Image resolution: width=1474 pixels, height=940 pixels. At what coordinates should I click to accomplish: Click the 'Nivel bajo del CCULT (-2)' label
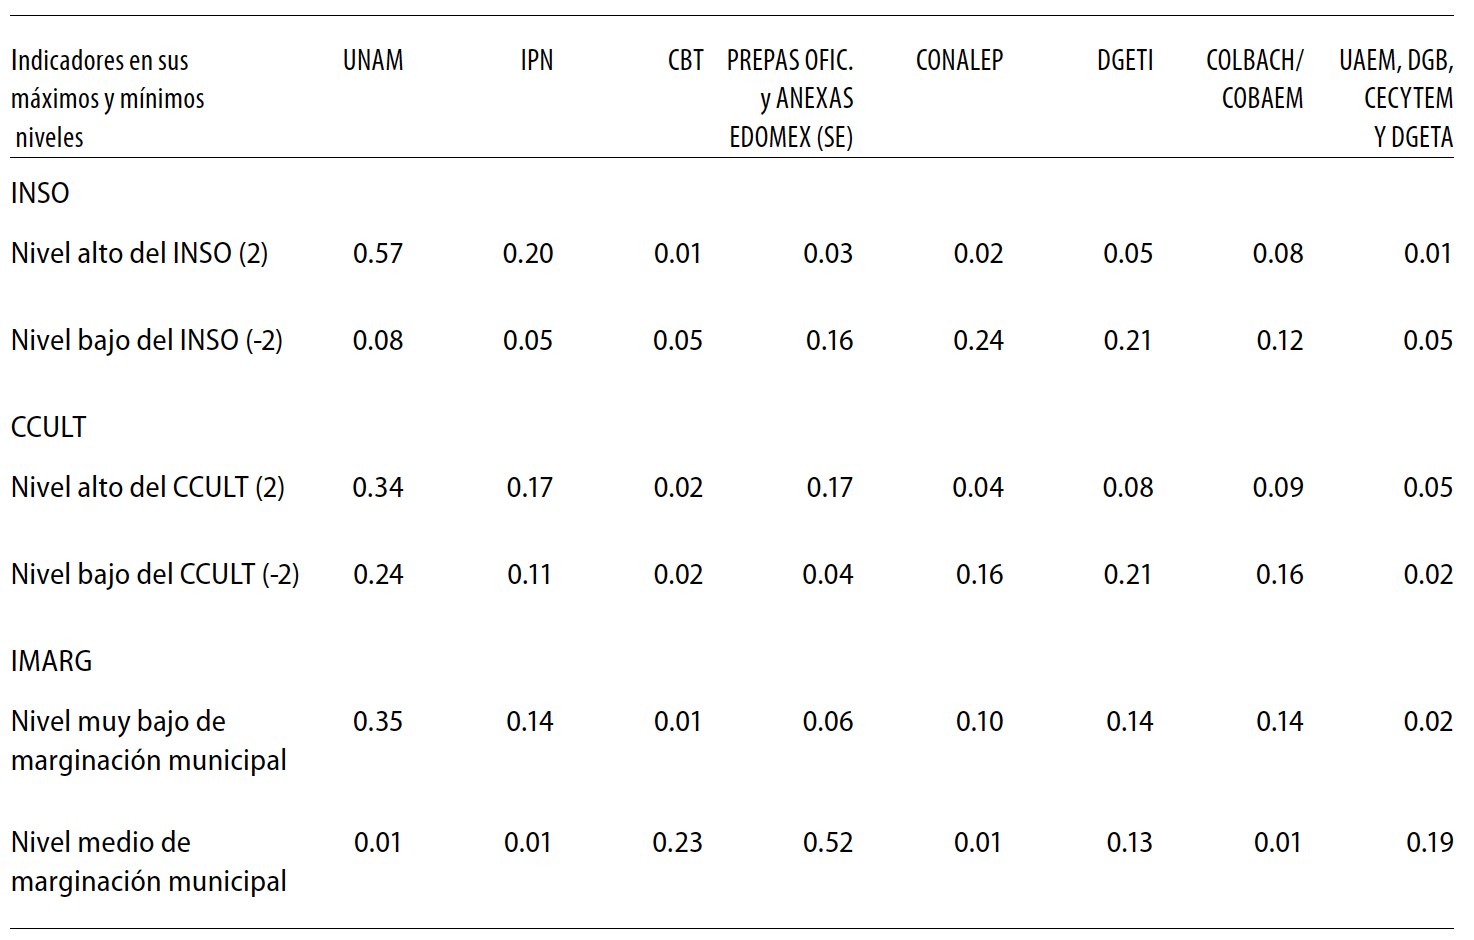(x=155, y=575)
